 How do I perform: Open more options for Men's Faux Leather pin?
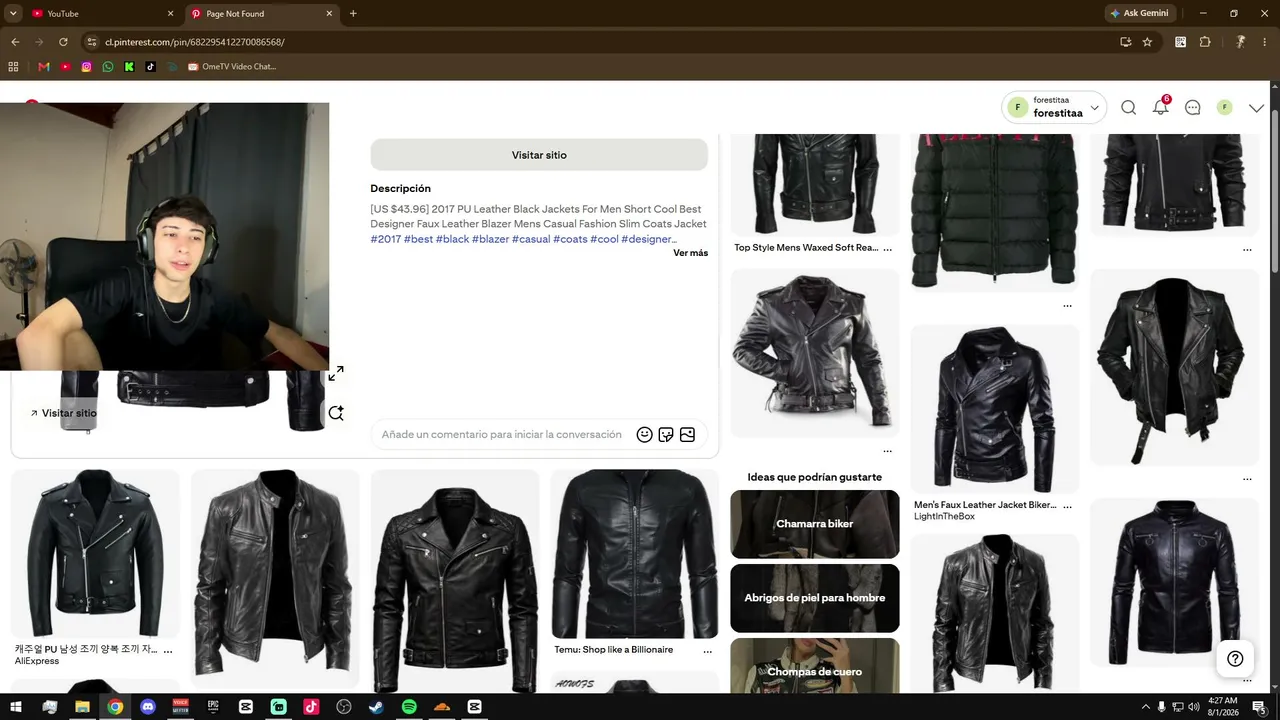tap(1067, 506)
